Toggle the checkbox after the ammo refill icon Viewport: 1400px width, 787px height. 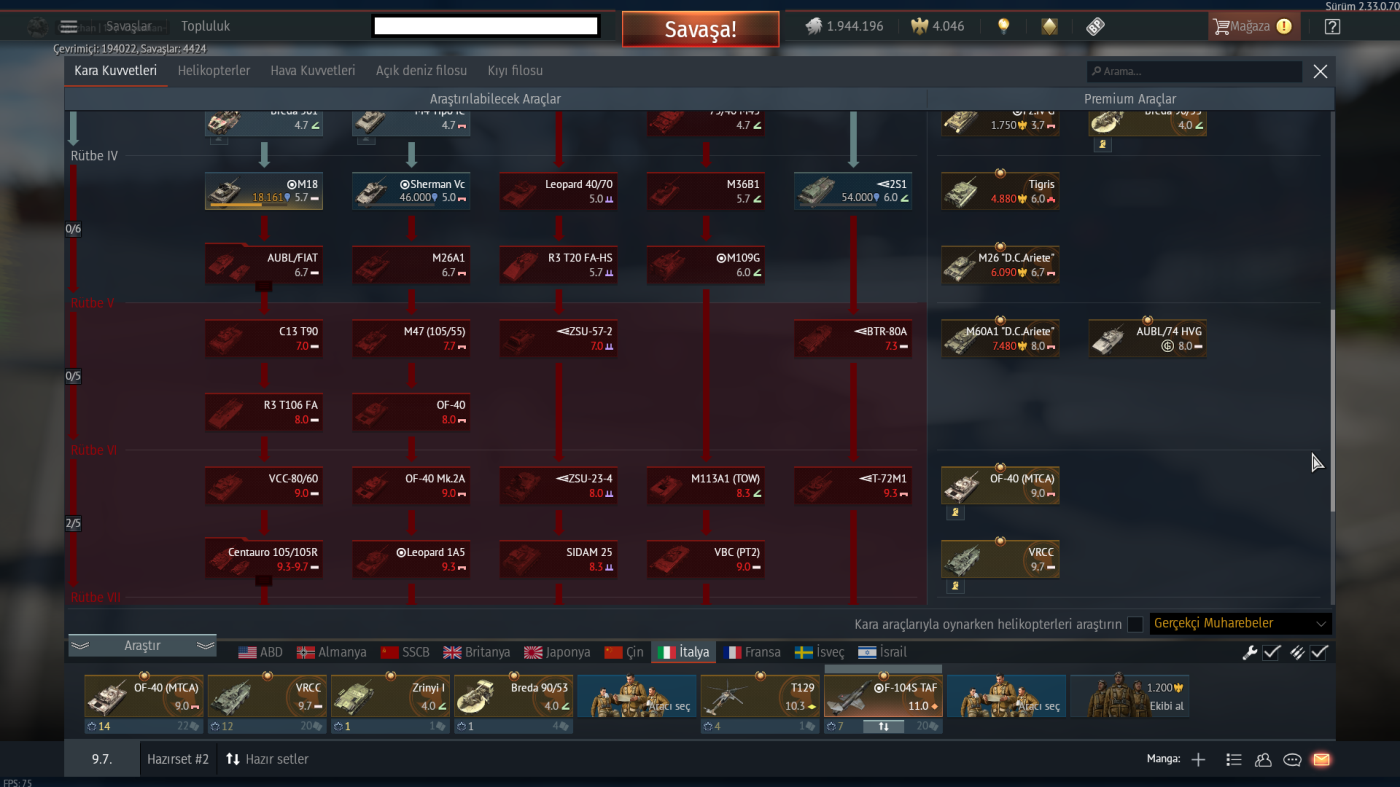pos(1319,652)
